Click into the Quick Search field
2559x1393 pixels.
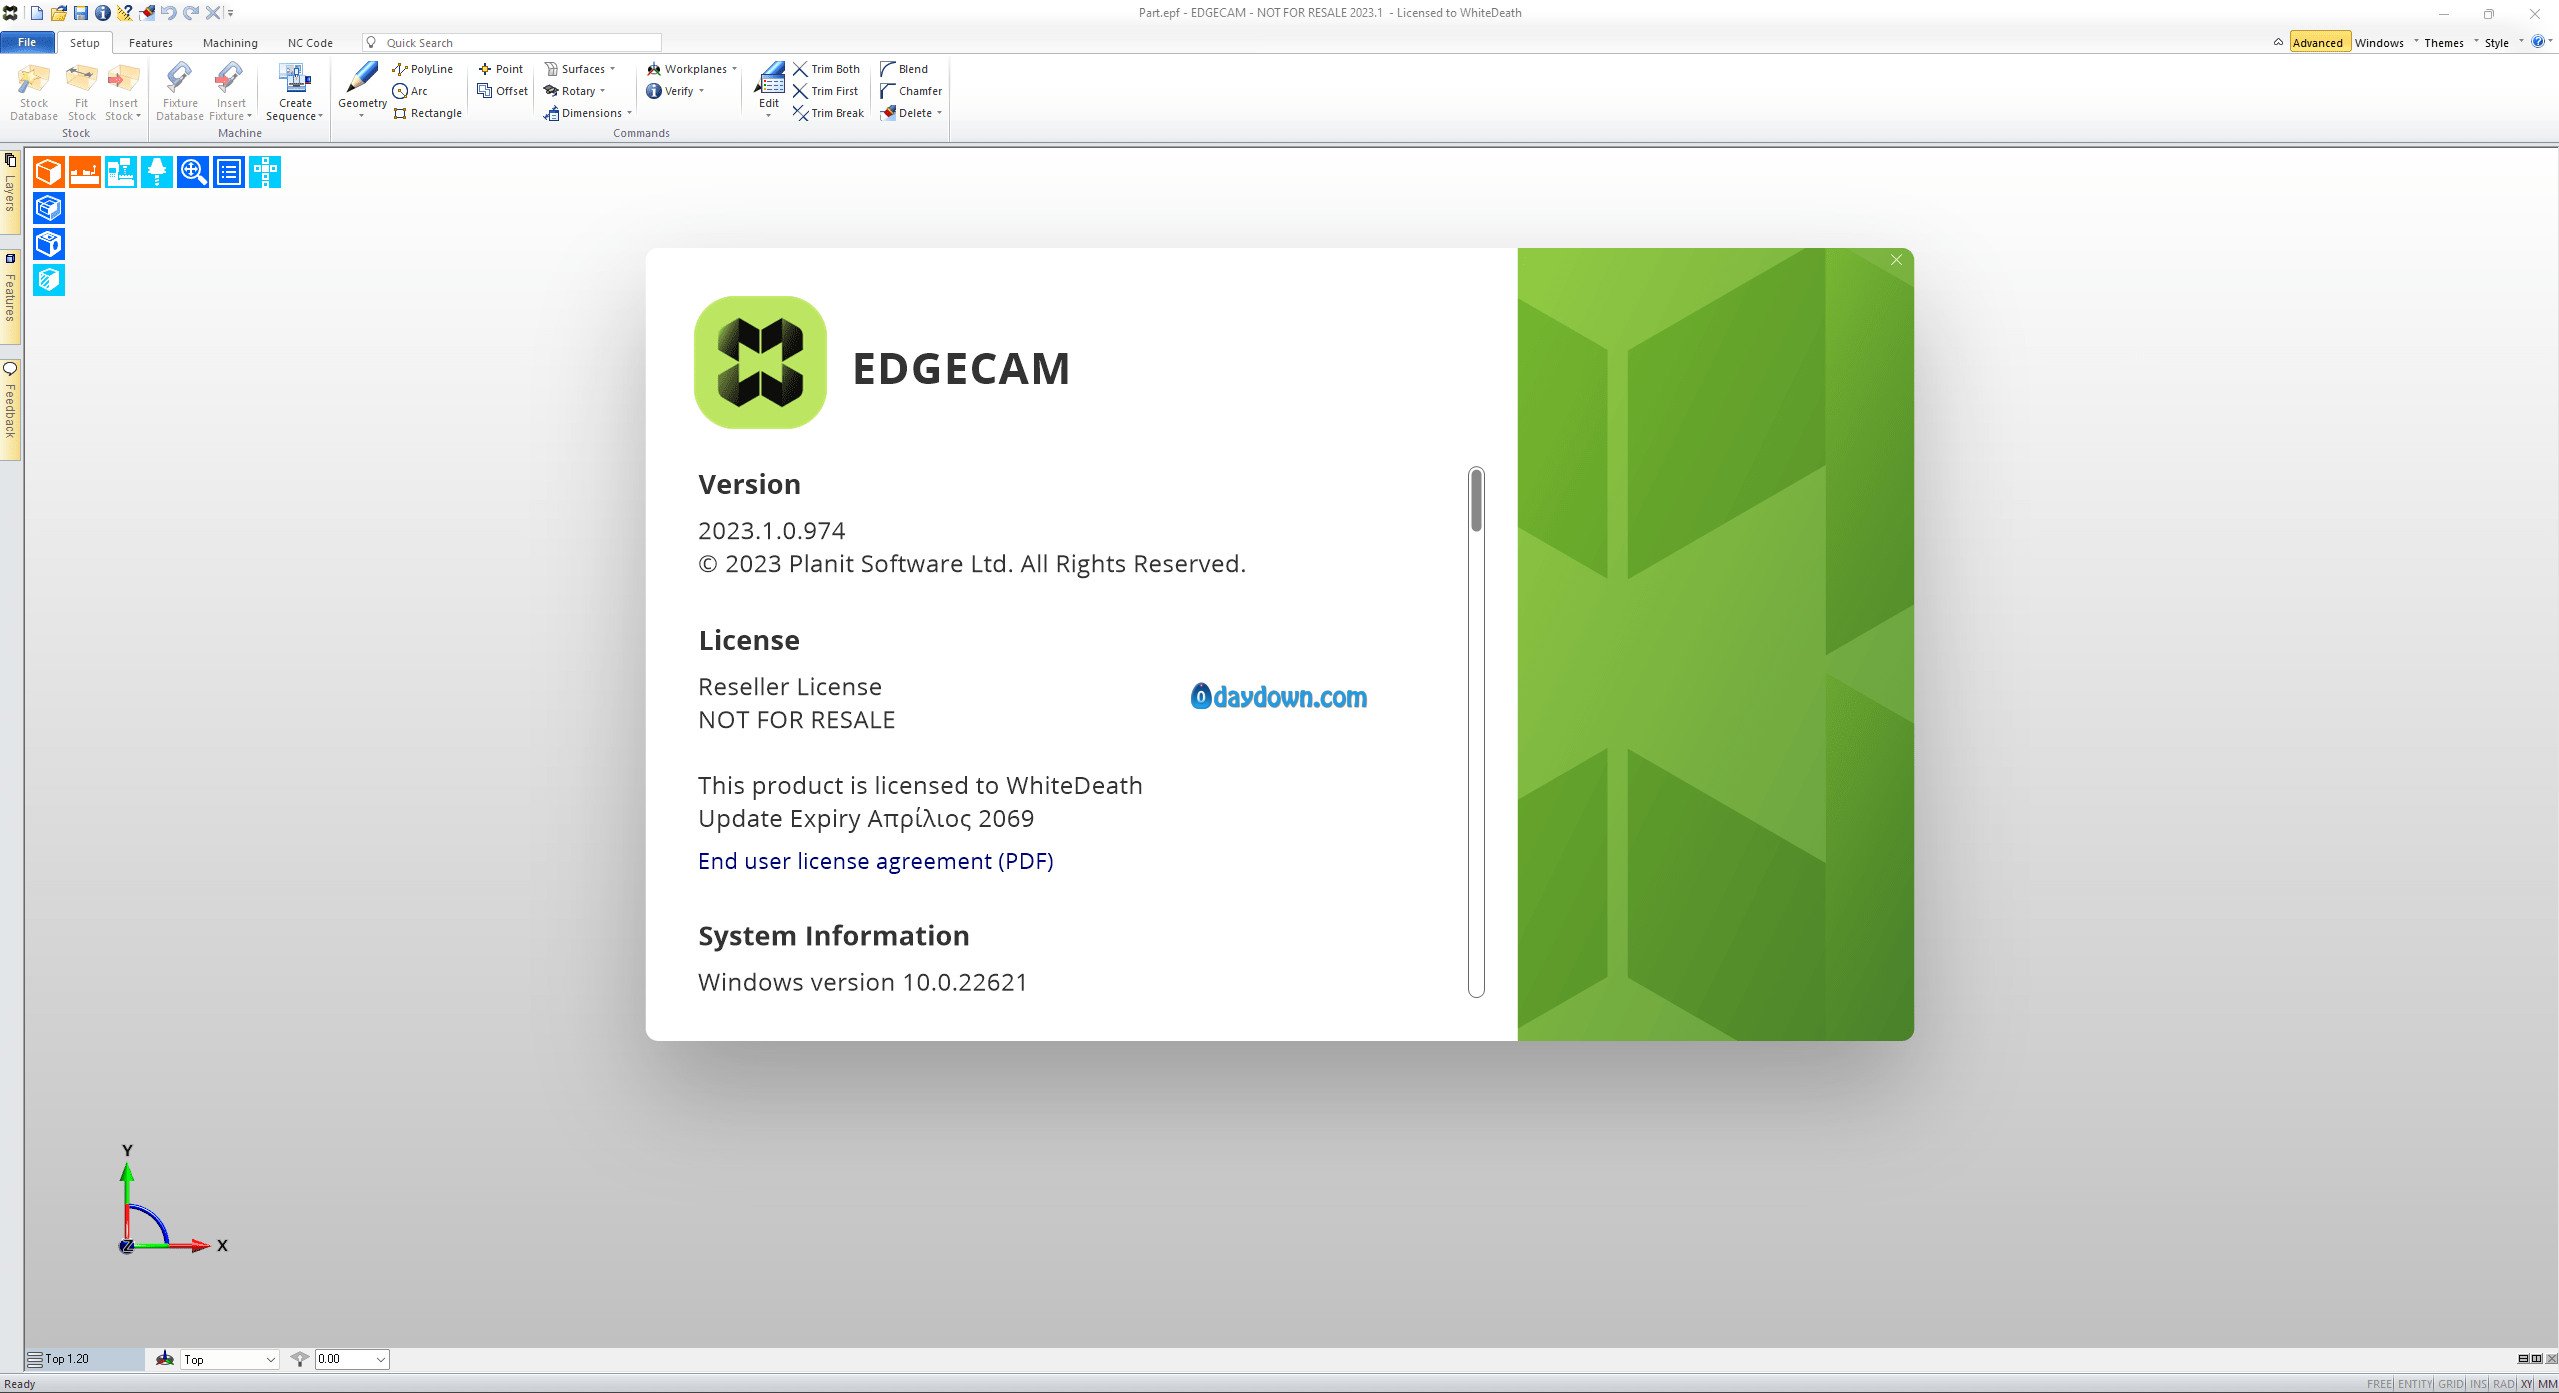pyautogui.click(x=512, y=43)
